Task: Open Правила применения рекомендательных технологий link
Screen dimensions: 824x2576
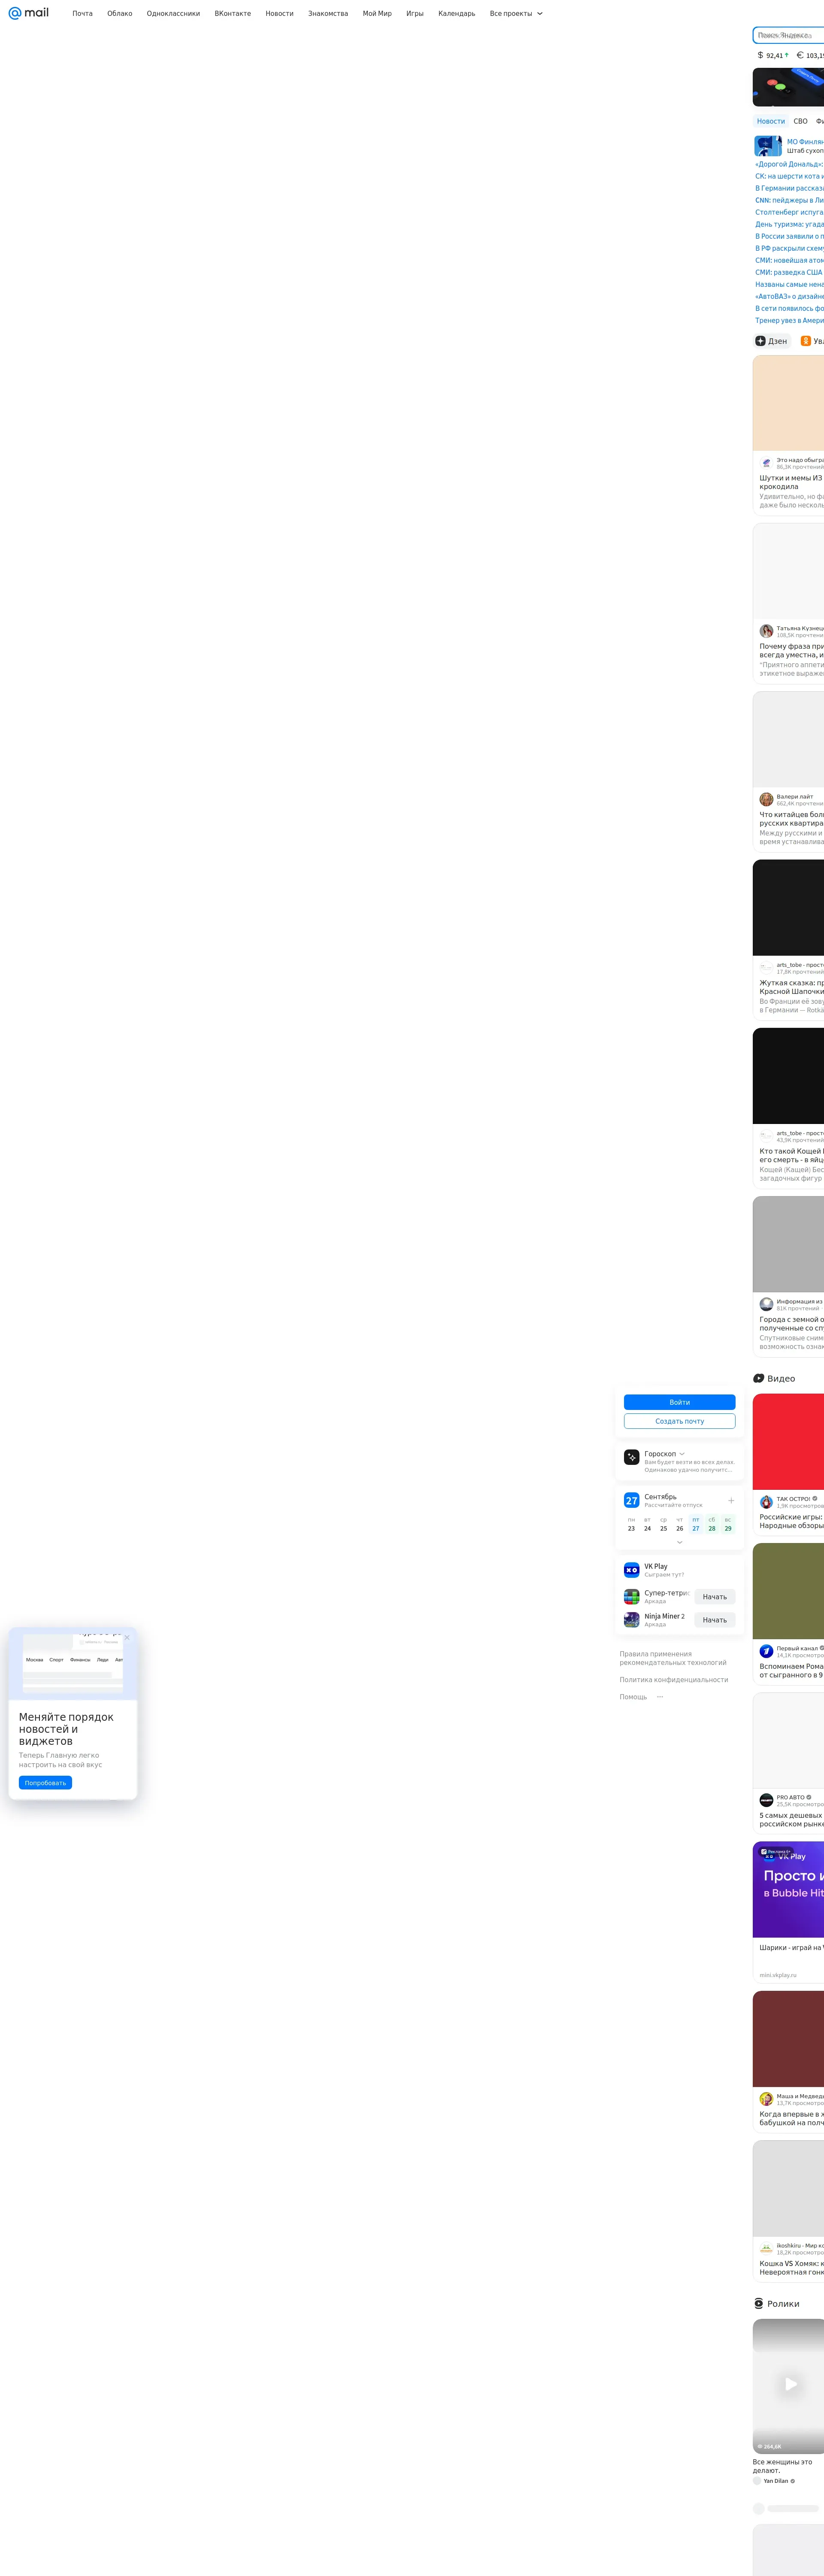Action: point(673,1658)
